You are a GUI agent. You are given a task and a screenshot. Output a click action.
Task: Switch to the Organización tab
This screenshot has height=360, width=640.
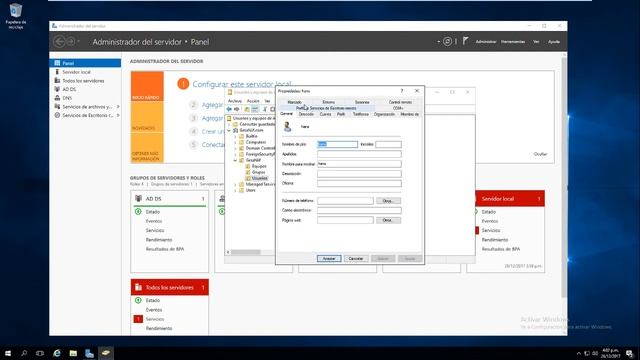384,114
